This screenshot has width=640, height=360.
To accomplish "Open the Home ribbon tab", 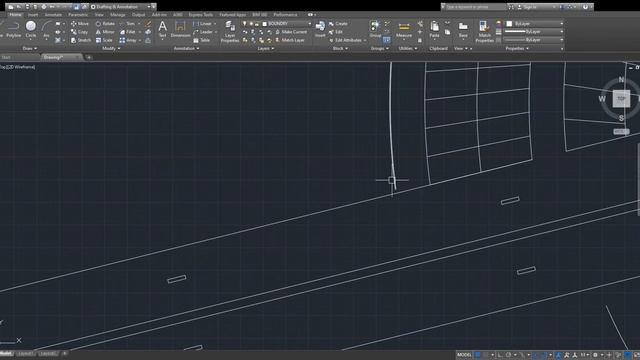I will pos(15,15).
